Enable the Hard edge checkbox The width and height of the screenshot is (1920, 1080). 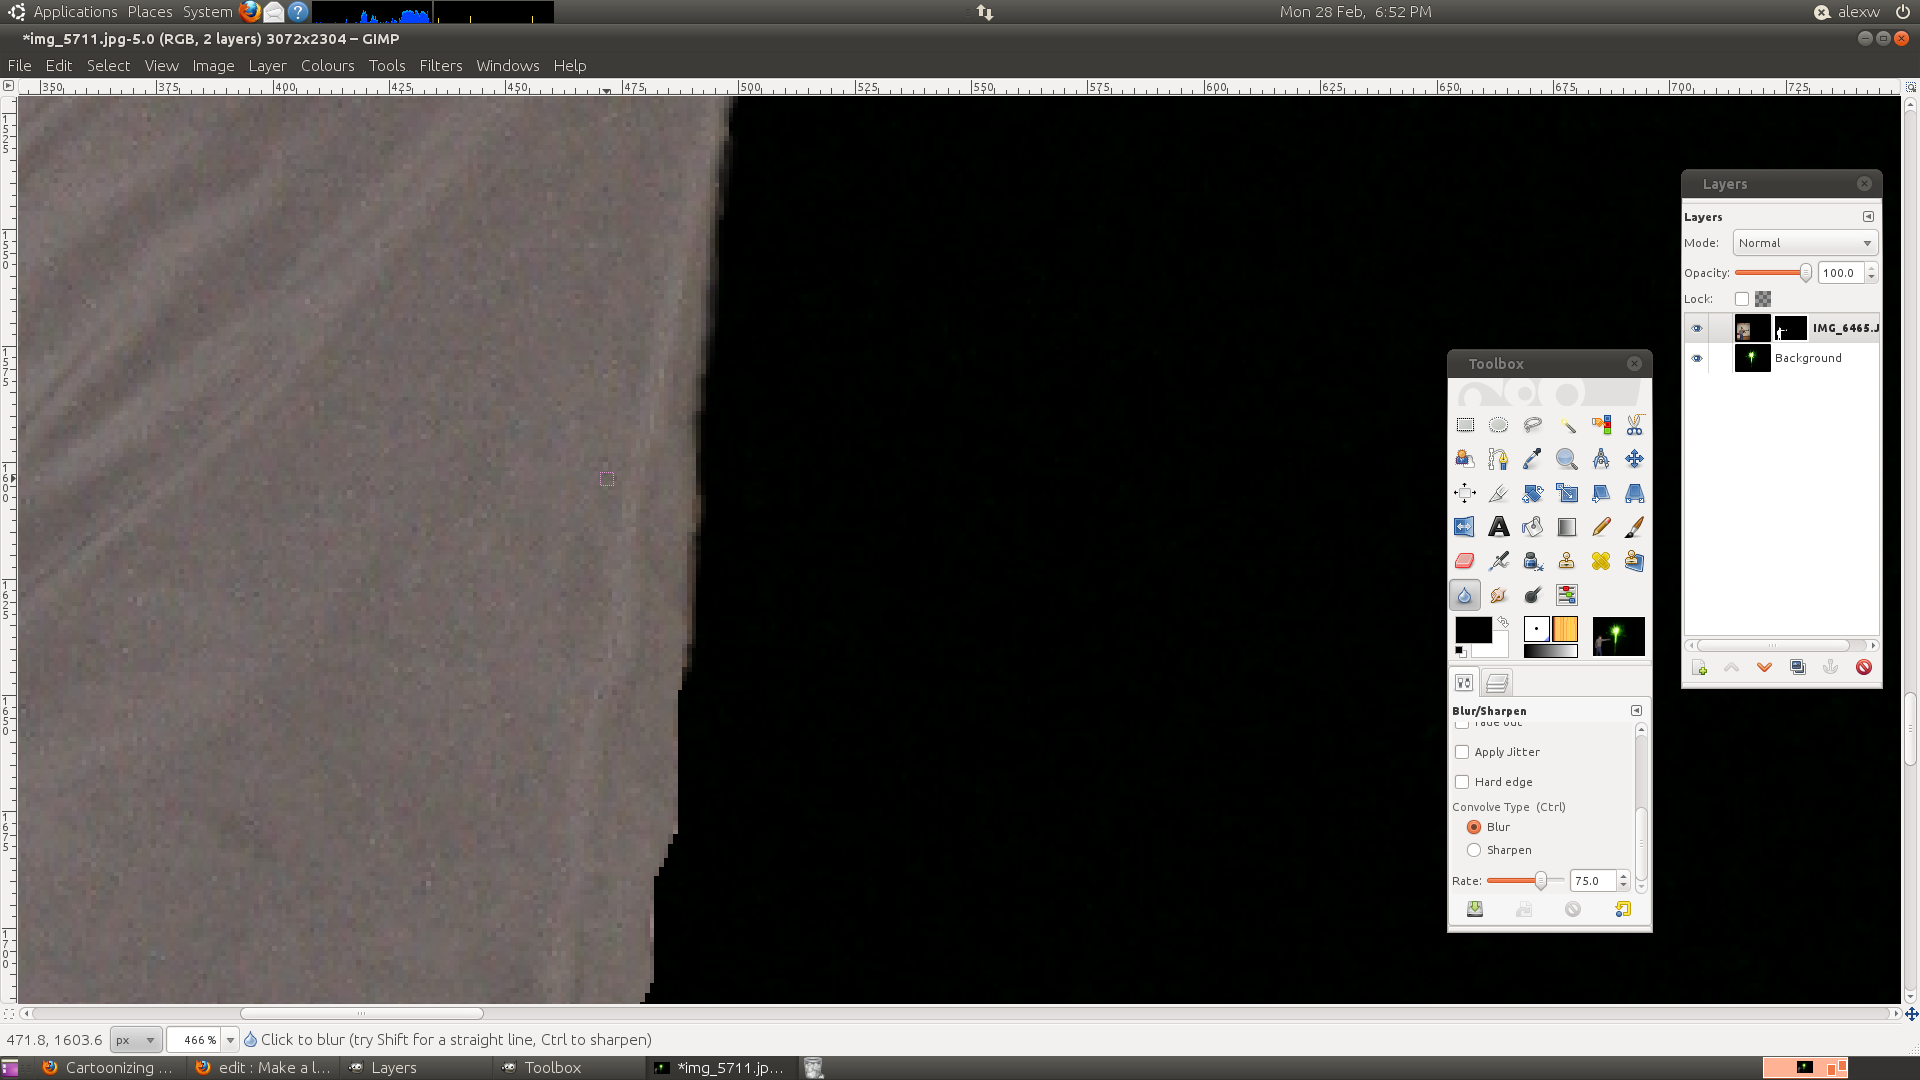click(x=1462, y=782)
